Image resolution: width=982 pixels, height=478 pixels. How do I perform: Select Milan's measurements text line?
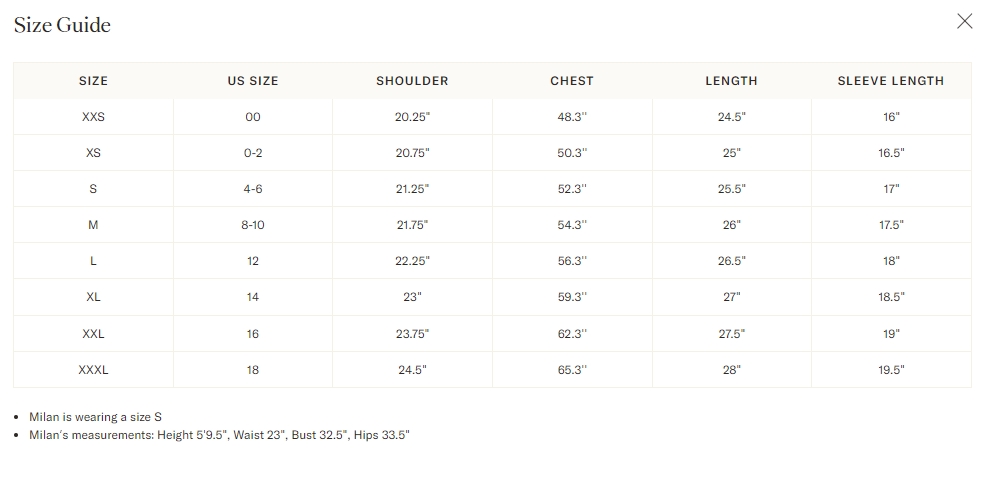[x=219, y=435]
